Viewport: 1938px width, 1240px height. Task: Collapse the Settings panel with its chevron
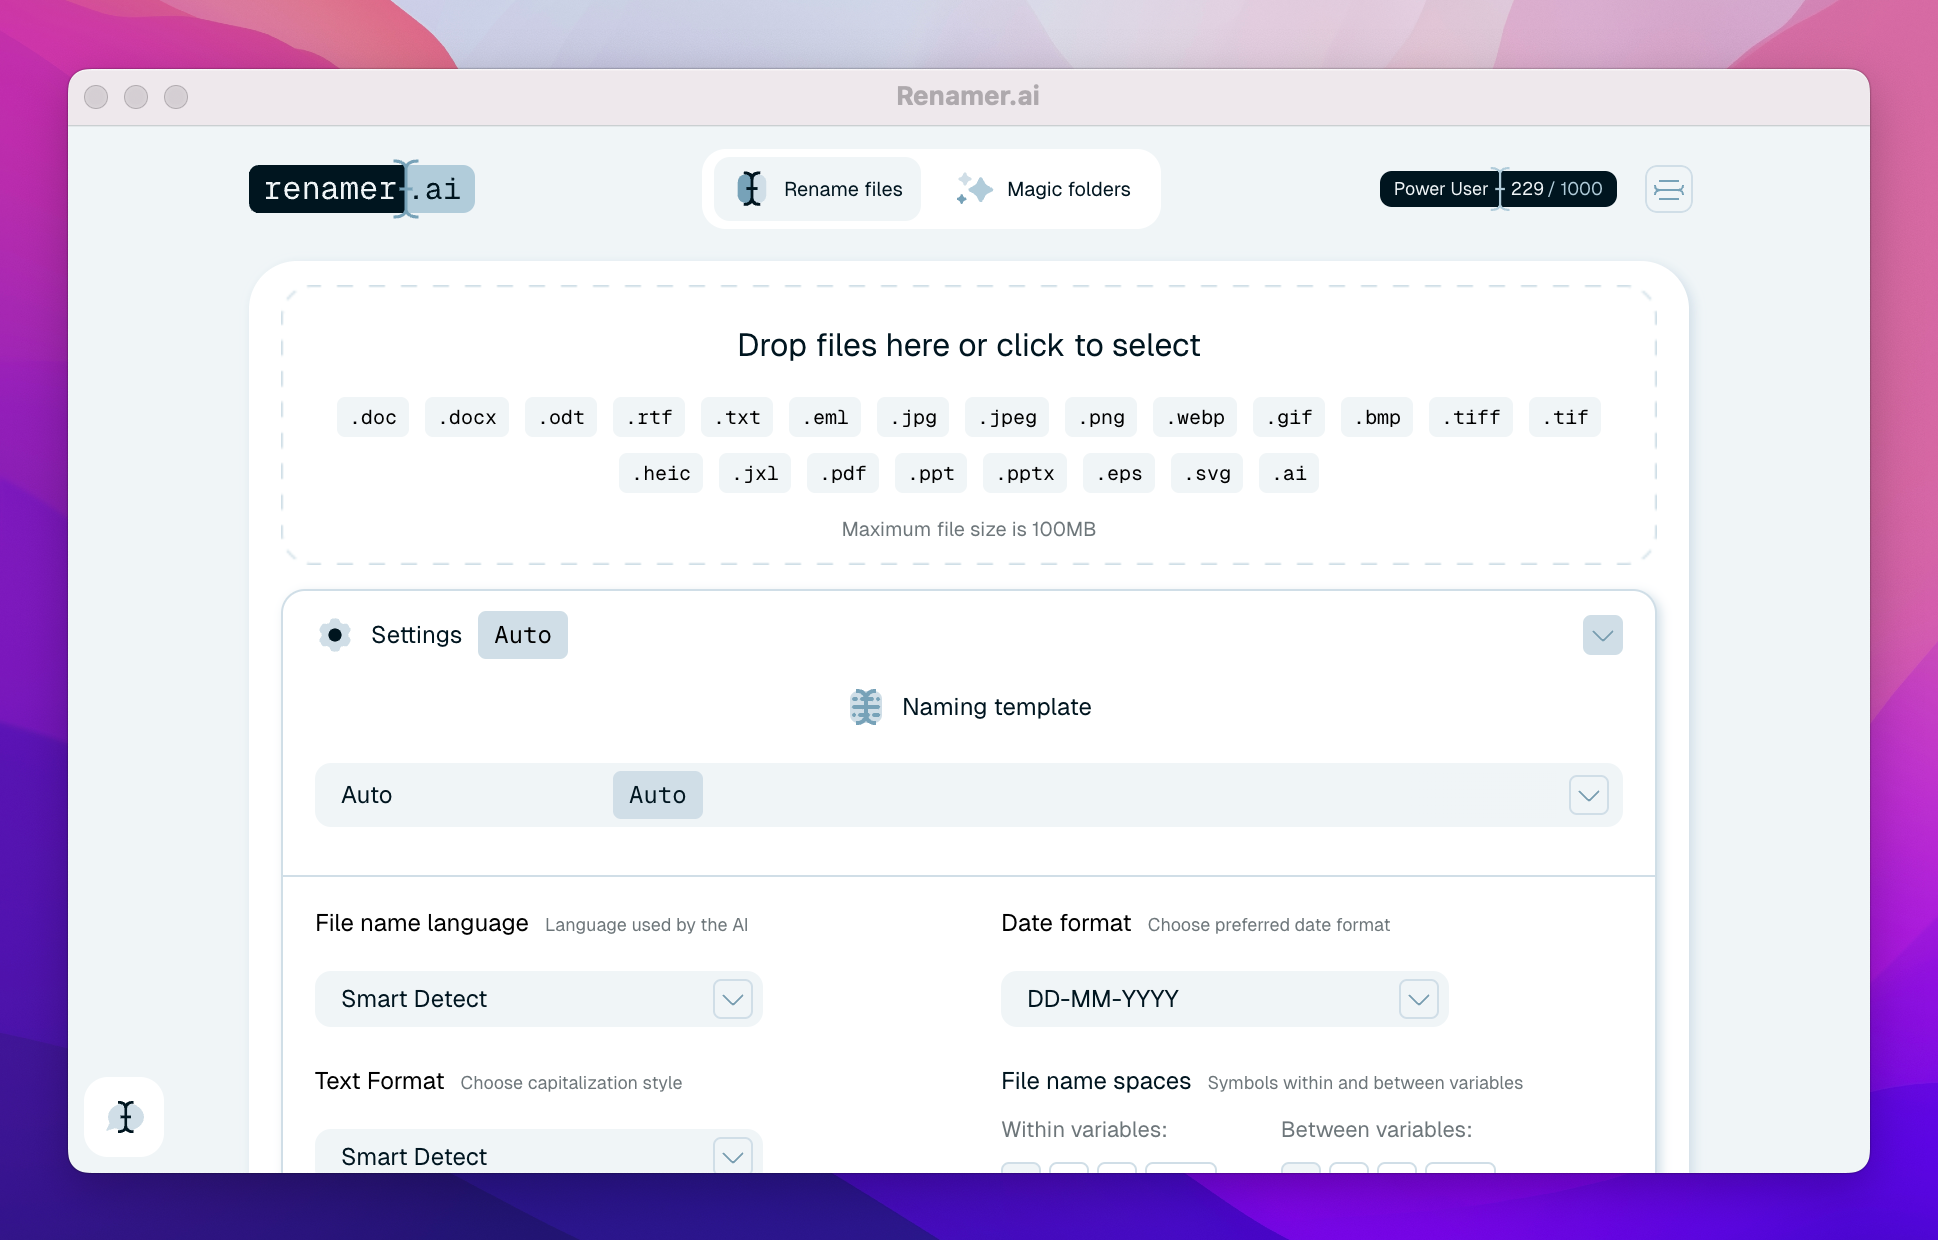[x=1602, y=635]
